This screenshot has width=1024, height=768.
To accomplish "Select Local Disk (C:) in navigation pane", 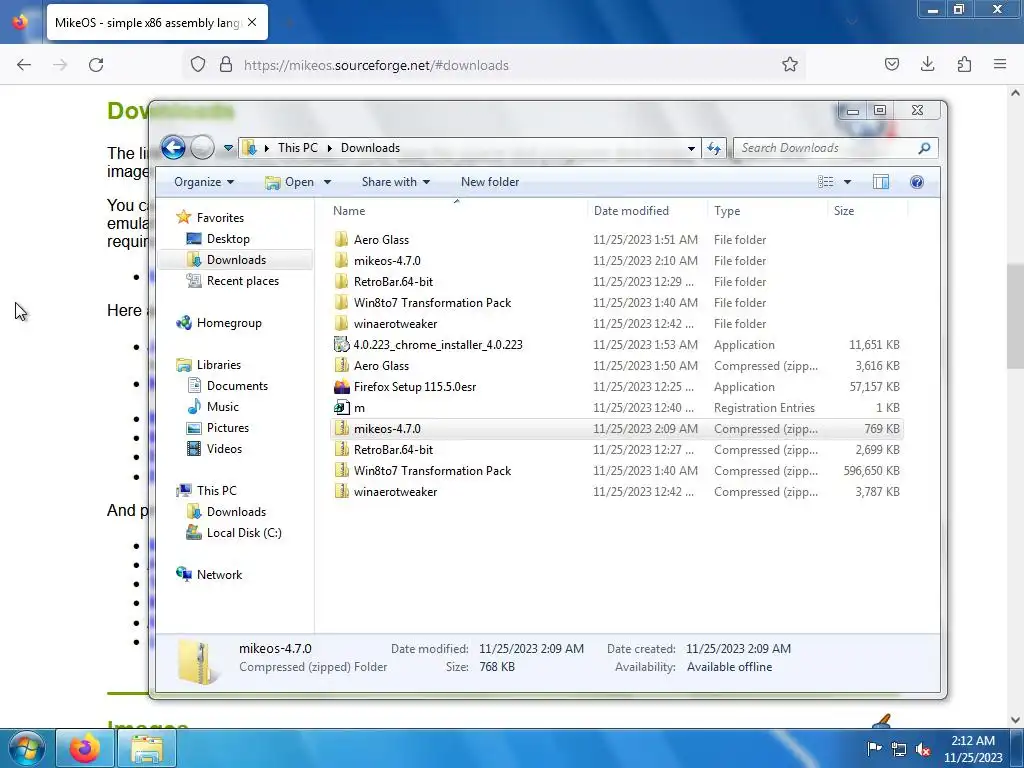I will [x=244, y=533].
